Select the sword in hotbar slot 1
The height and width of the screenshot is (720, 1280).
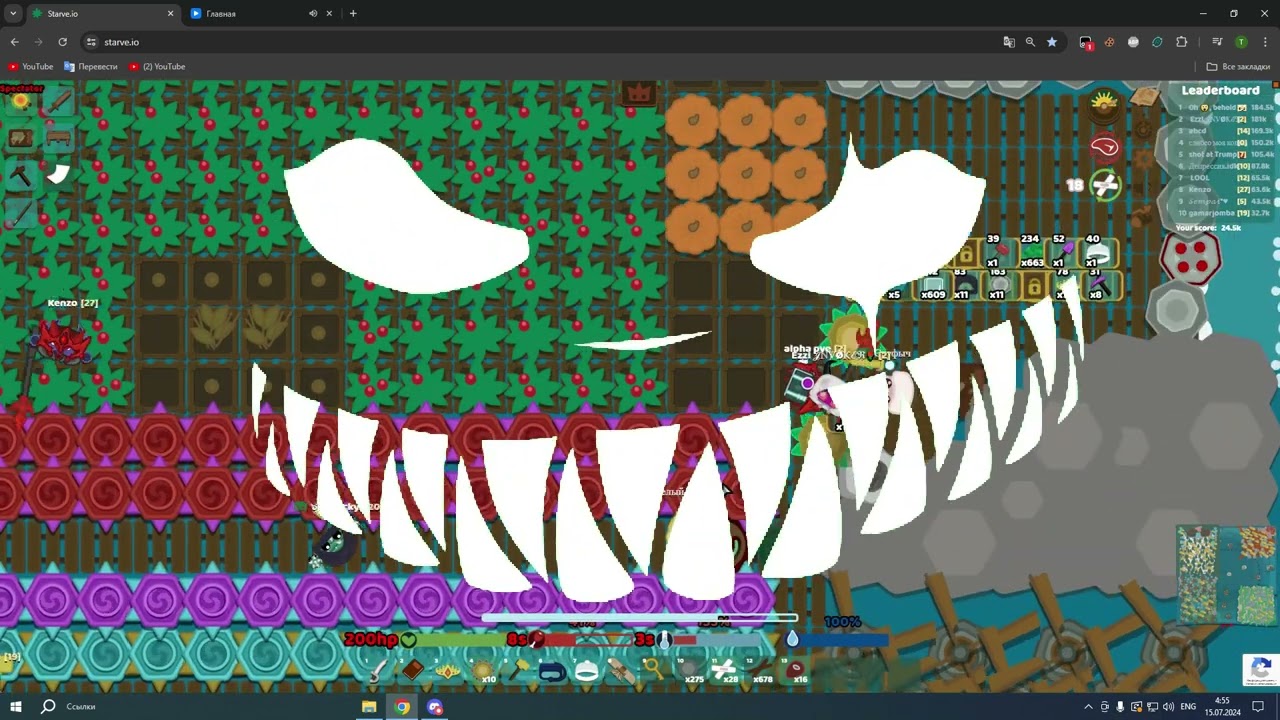[x=379, y=669]
